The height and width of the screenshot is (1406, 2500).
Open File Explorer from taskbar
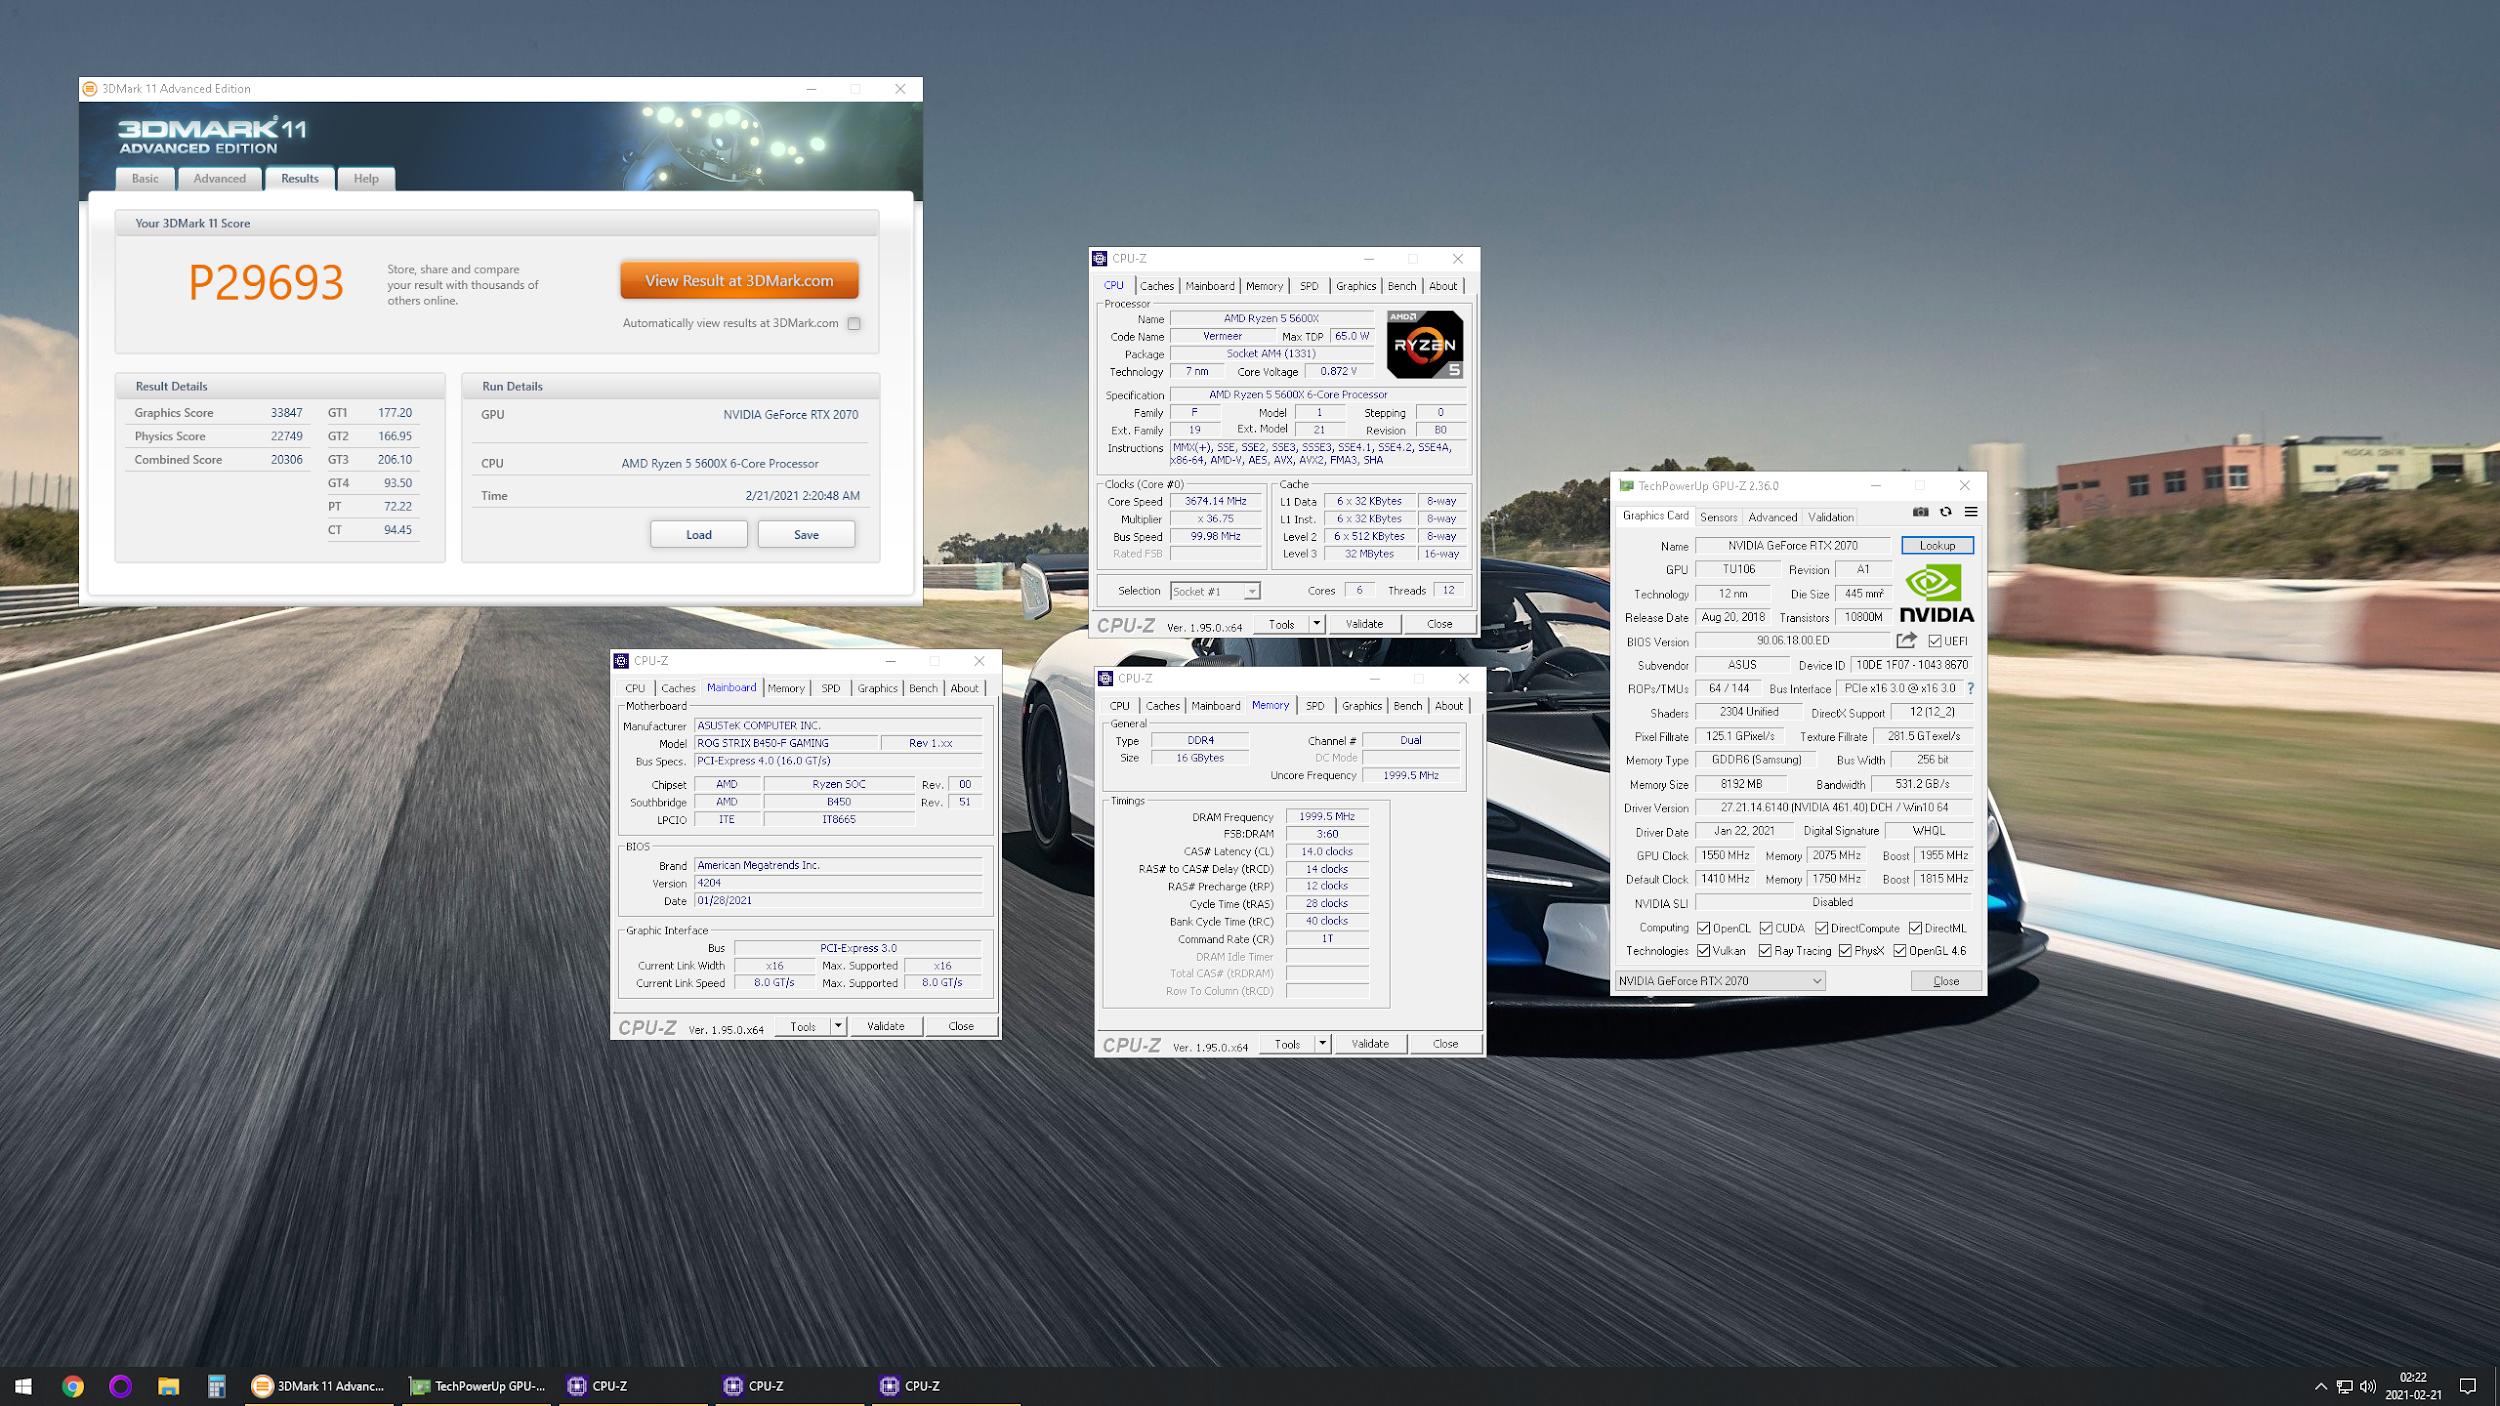click(x=168, y=1386)
